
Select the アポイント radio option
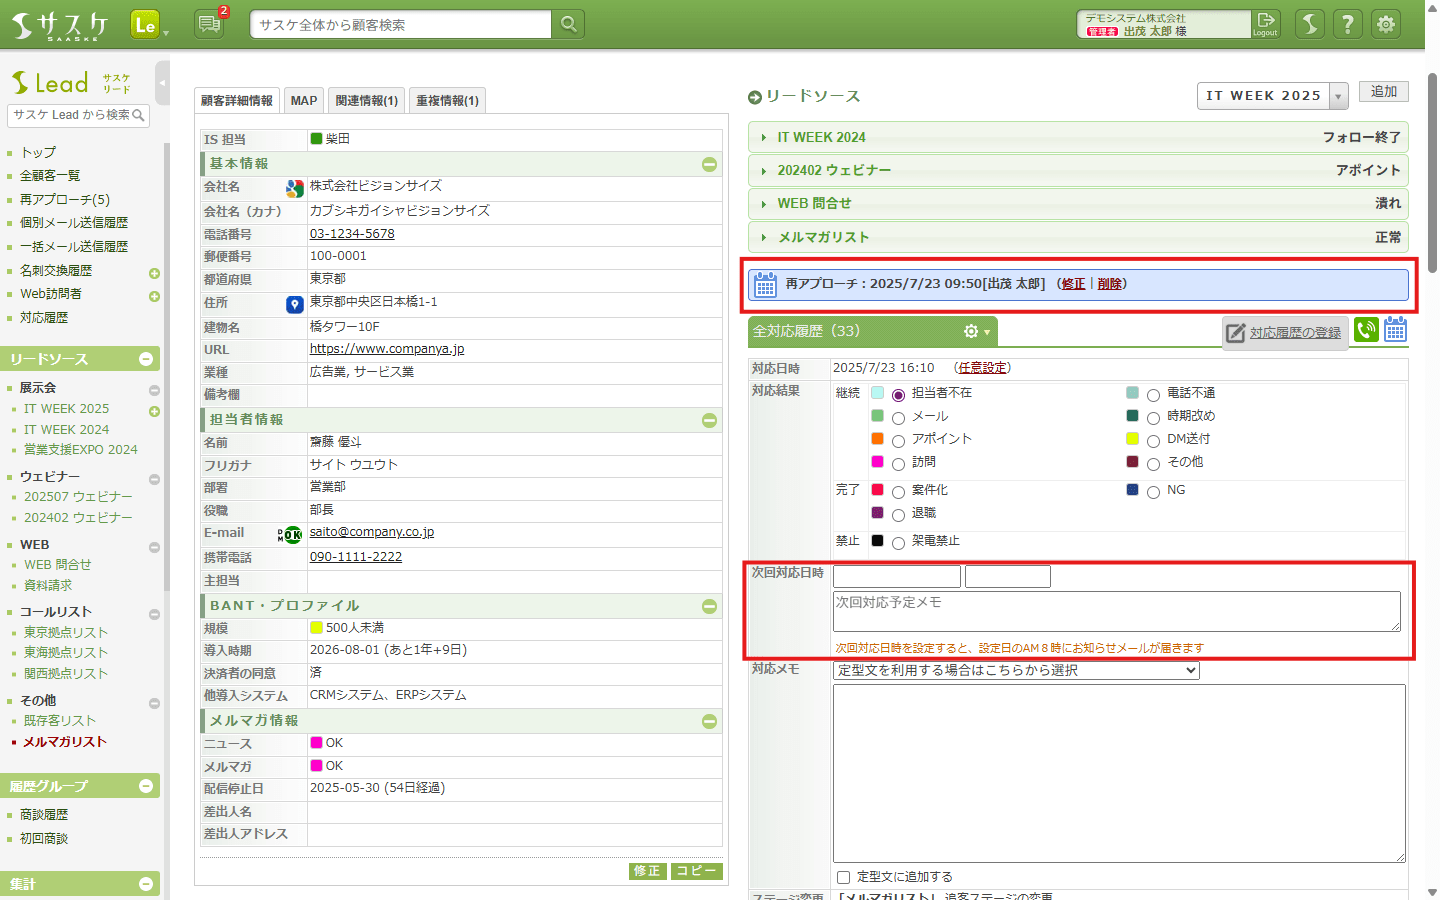[898, 441]
